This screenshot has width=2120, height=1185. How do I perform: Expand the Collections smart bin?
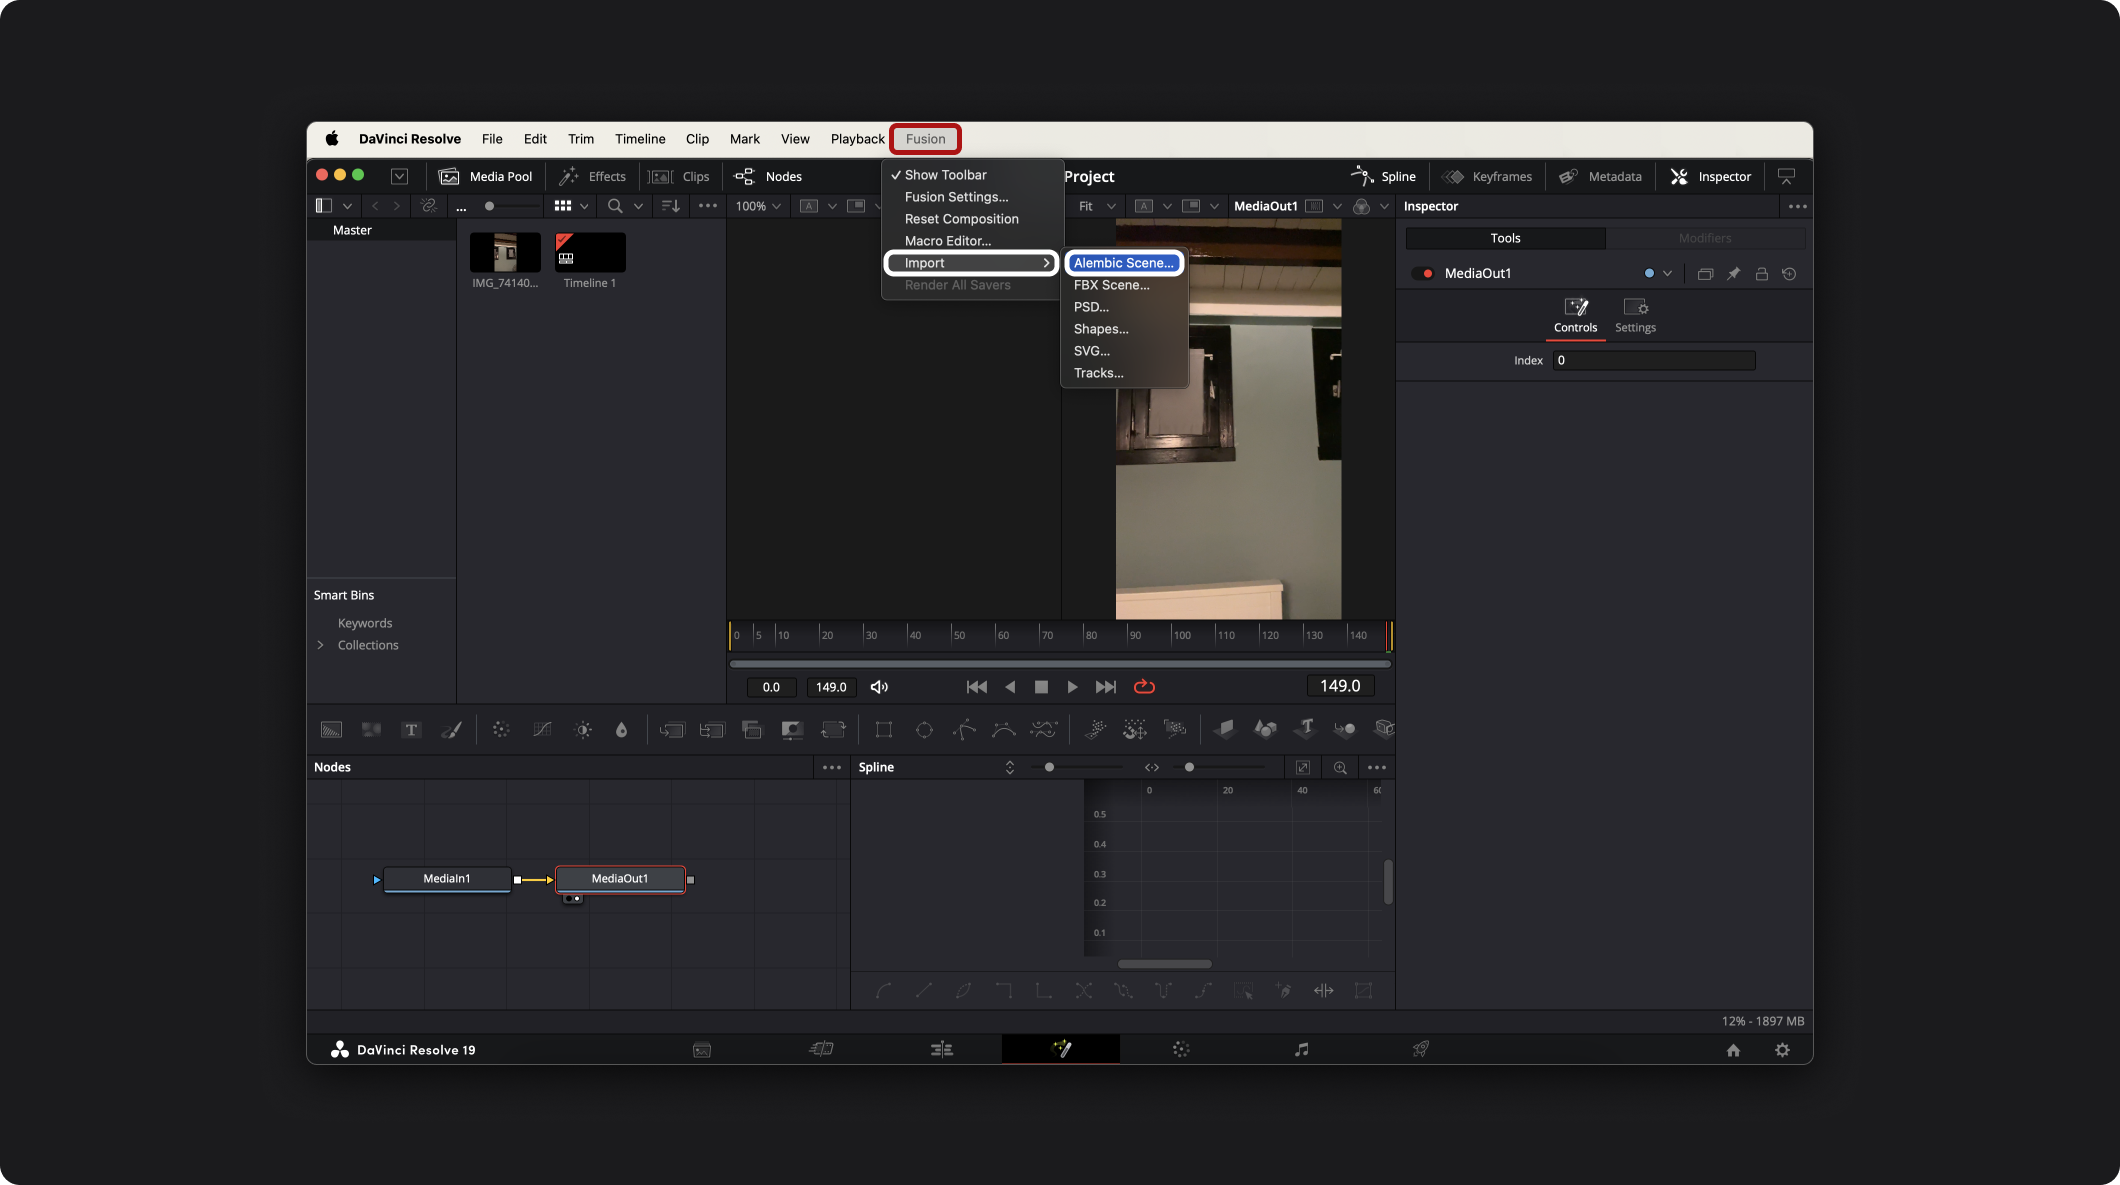(321, 645)
